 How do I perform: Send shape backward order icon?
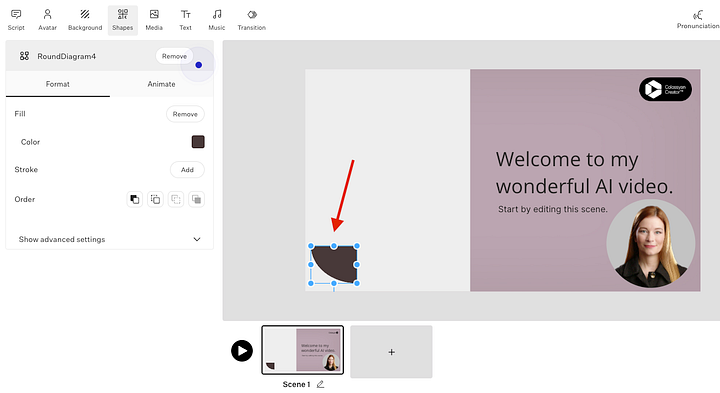pyautogui.click(x=176, y=199)
